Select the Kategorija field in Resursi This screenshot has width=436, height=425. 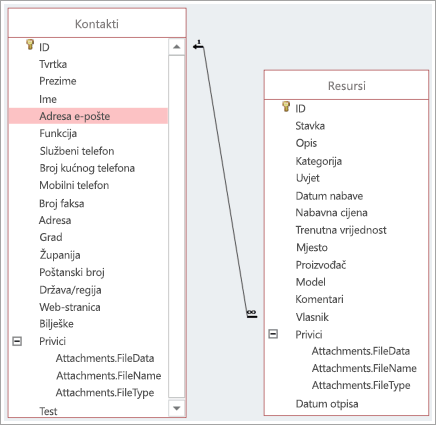(346, 161)
